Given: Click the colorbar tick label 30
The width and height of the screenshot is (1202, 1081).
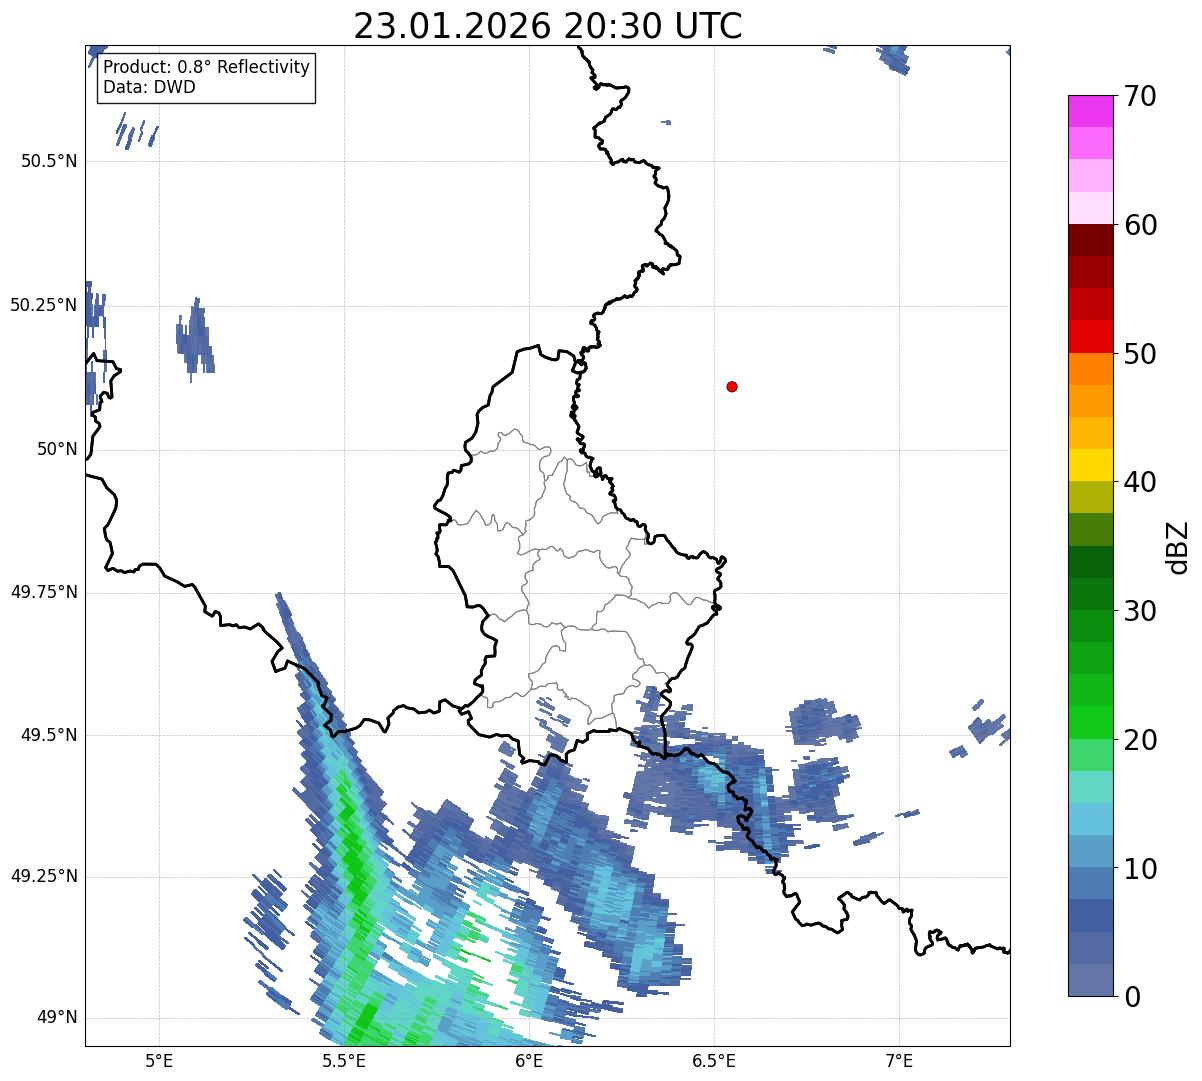Looking at the screenshot, I should (1140, 611).
